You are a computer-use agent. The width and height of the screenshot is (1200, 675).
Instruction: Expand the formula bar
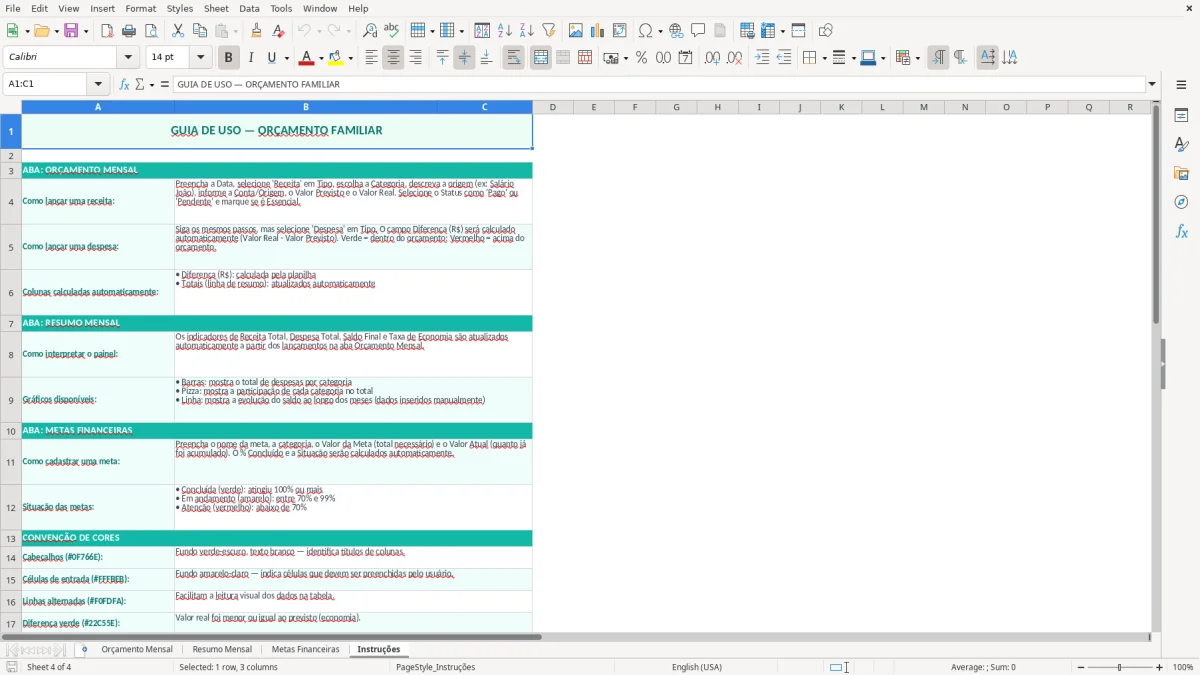pos(1152,84)
